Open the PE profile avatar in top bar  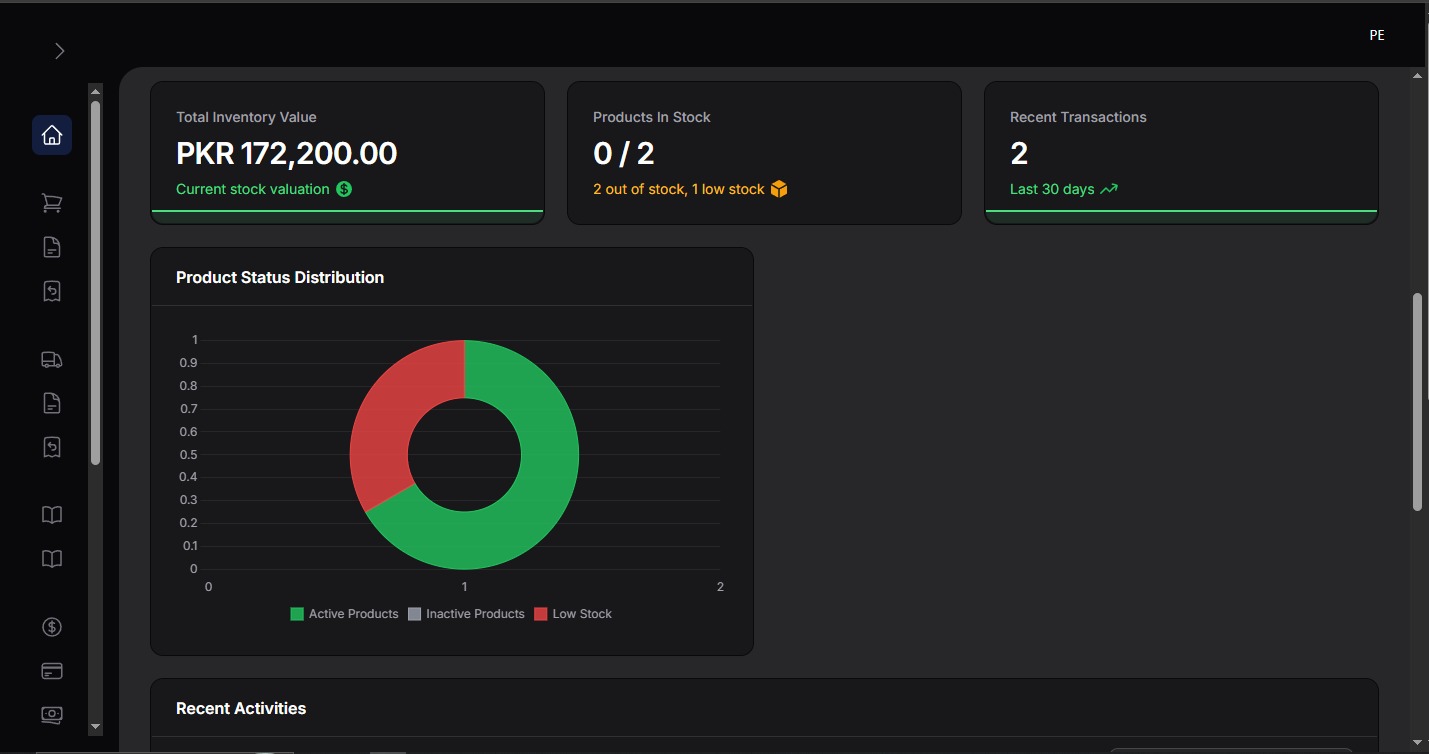click(1376, 34)
